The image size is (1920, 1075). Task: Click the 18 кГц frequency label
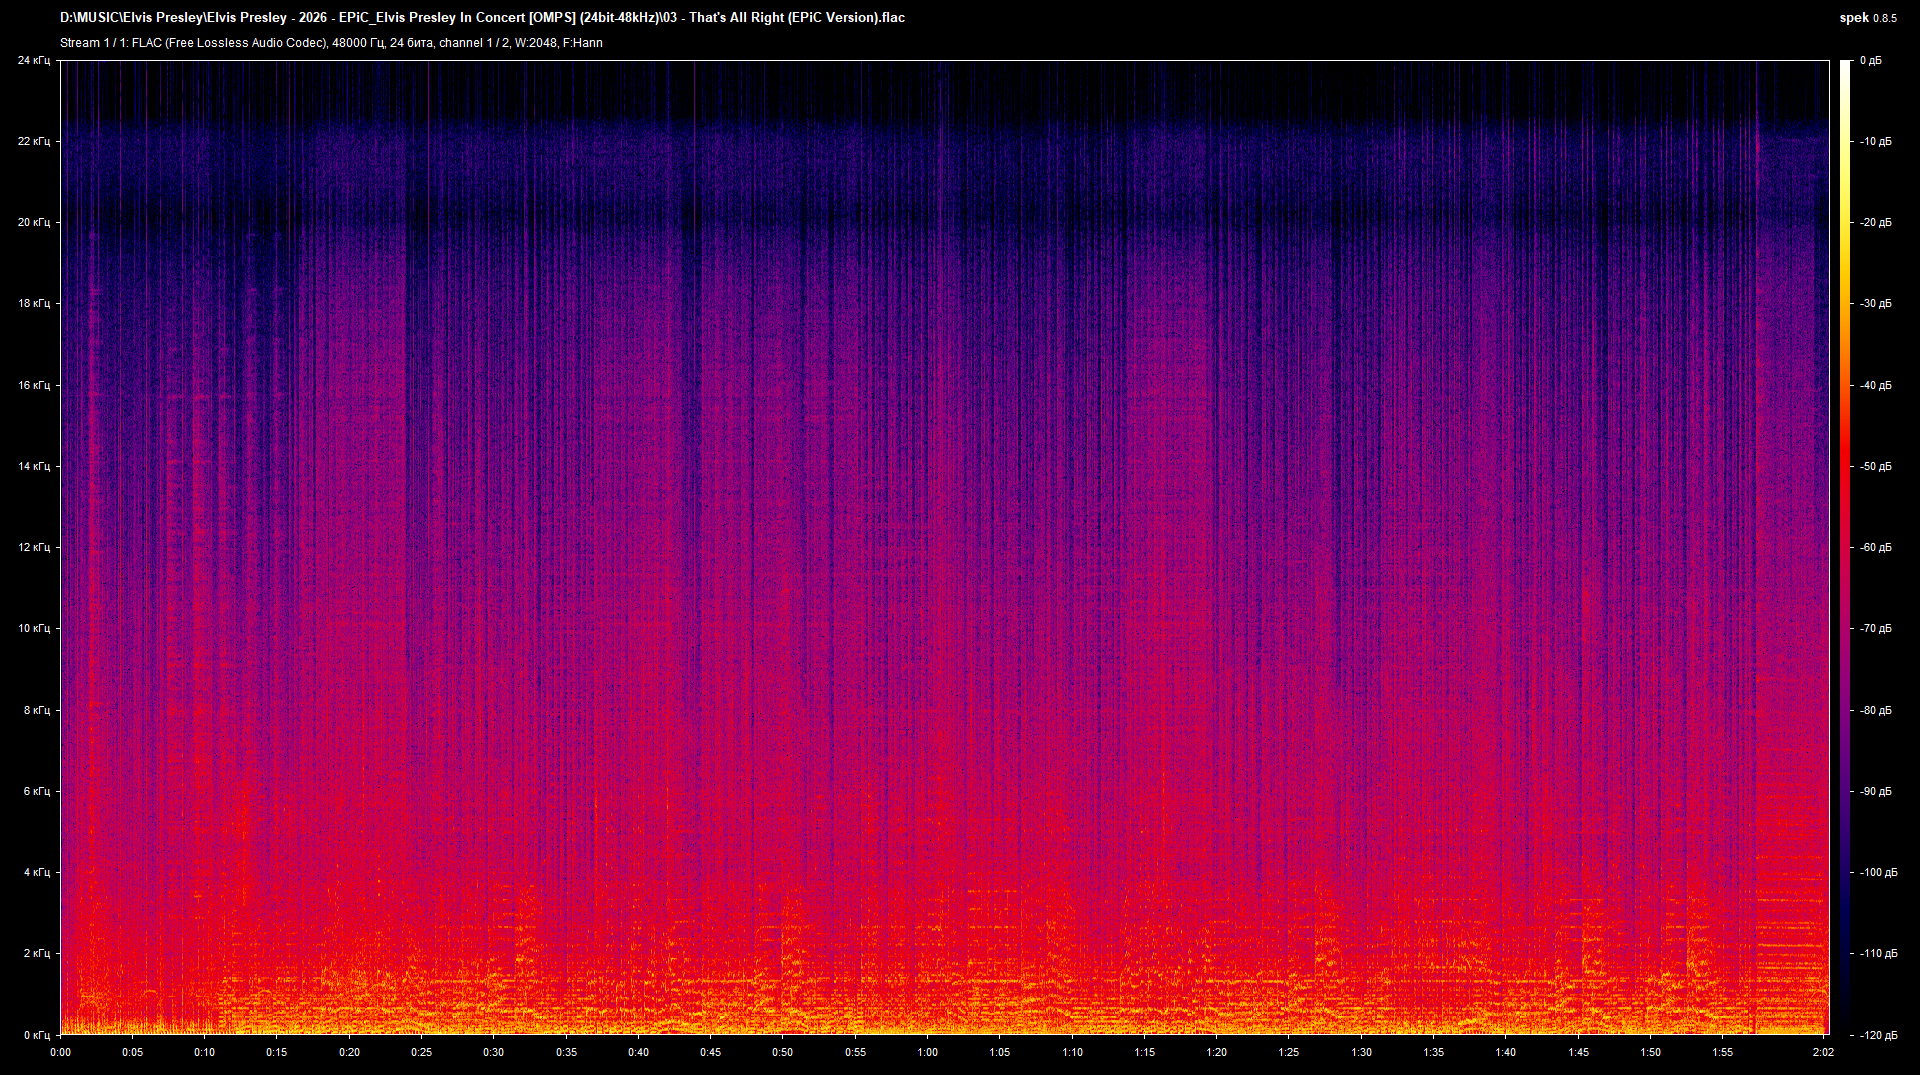point(33,304)
